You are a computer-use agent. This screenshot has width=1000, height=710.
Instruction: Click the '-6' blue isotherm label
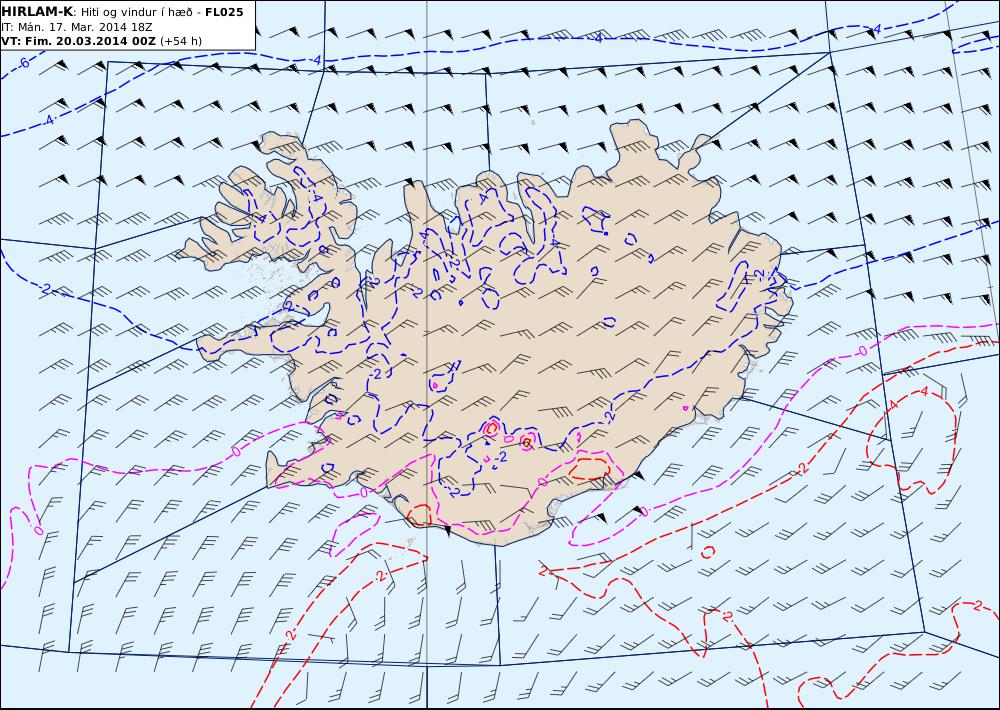23,63
